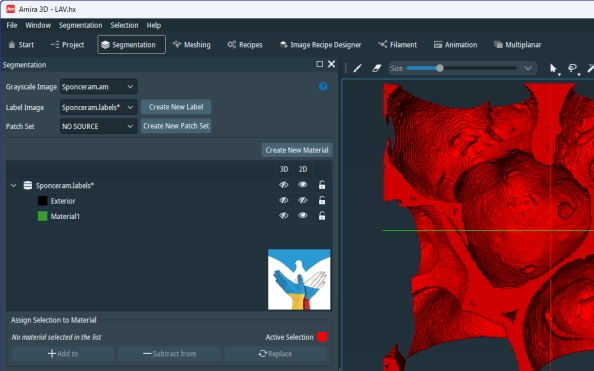Open the blue help question mark
This screenshot has width=594, height=371.
click(x=323, y=86)
